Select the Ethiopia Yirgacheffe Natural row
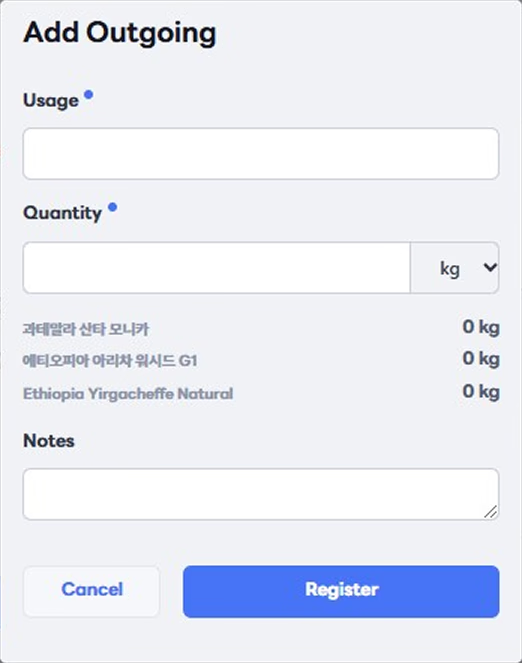 click(261, 392)
